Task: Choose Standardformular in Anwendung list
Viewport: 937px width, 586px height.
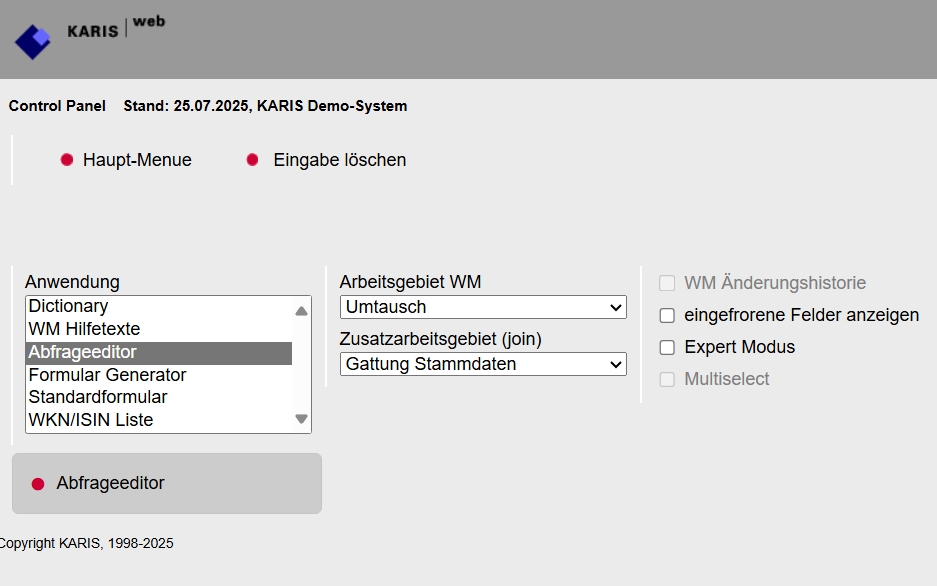Action: pyautogui.click(x=159, y=397)
